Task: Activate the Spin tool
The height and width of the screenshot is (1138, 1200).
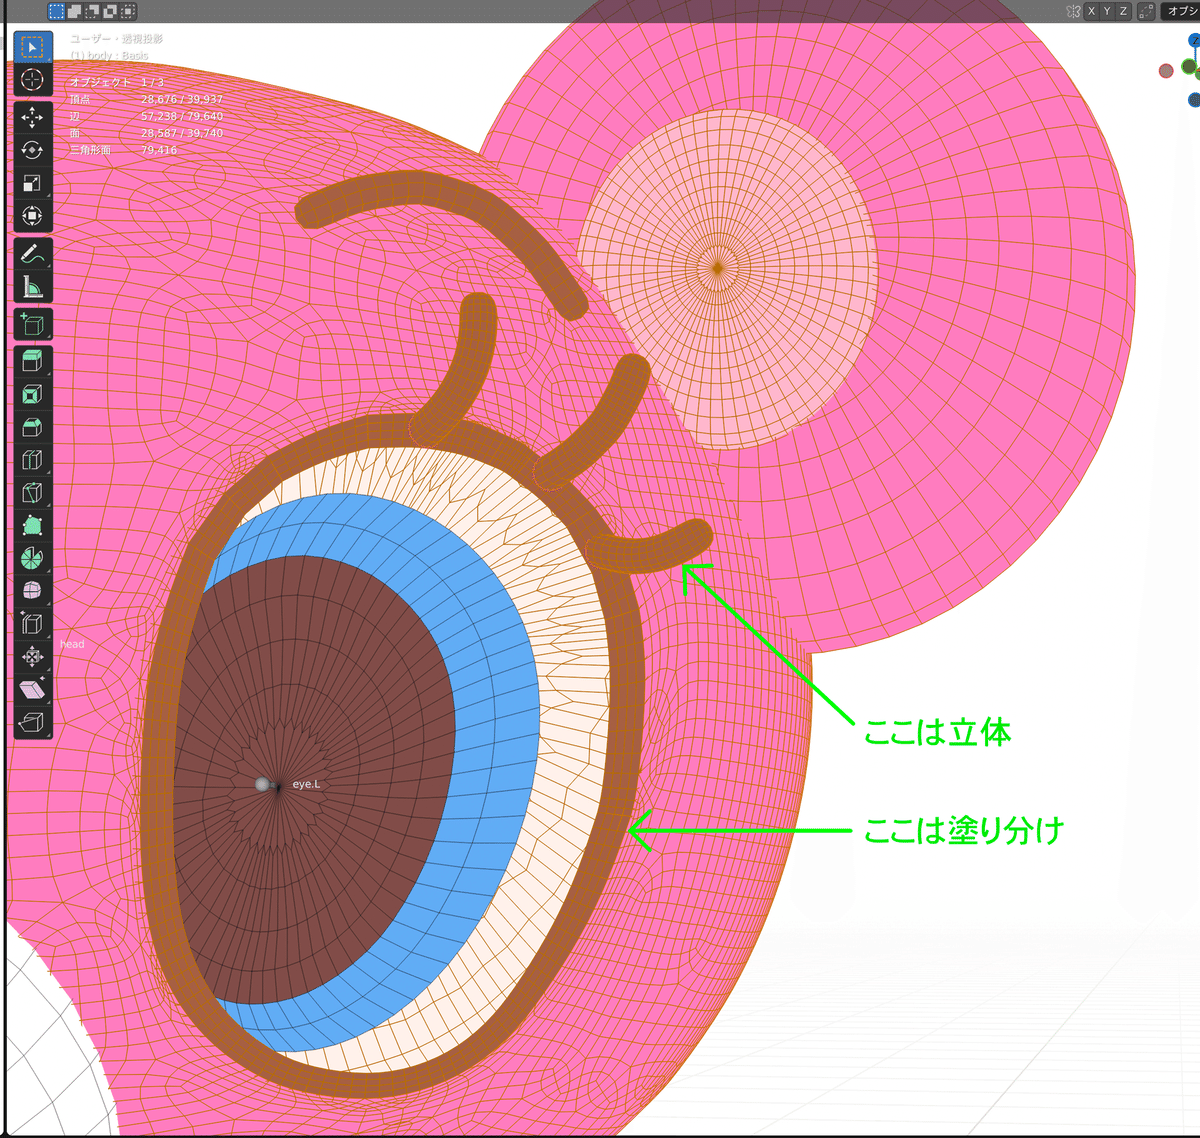Action: pyautogui.click(x=32, y=558)
